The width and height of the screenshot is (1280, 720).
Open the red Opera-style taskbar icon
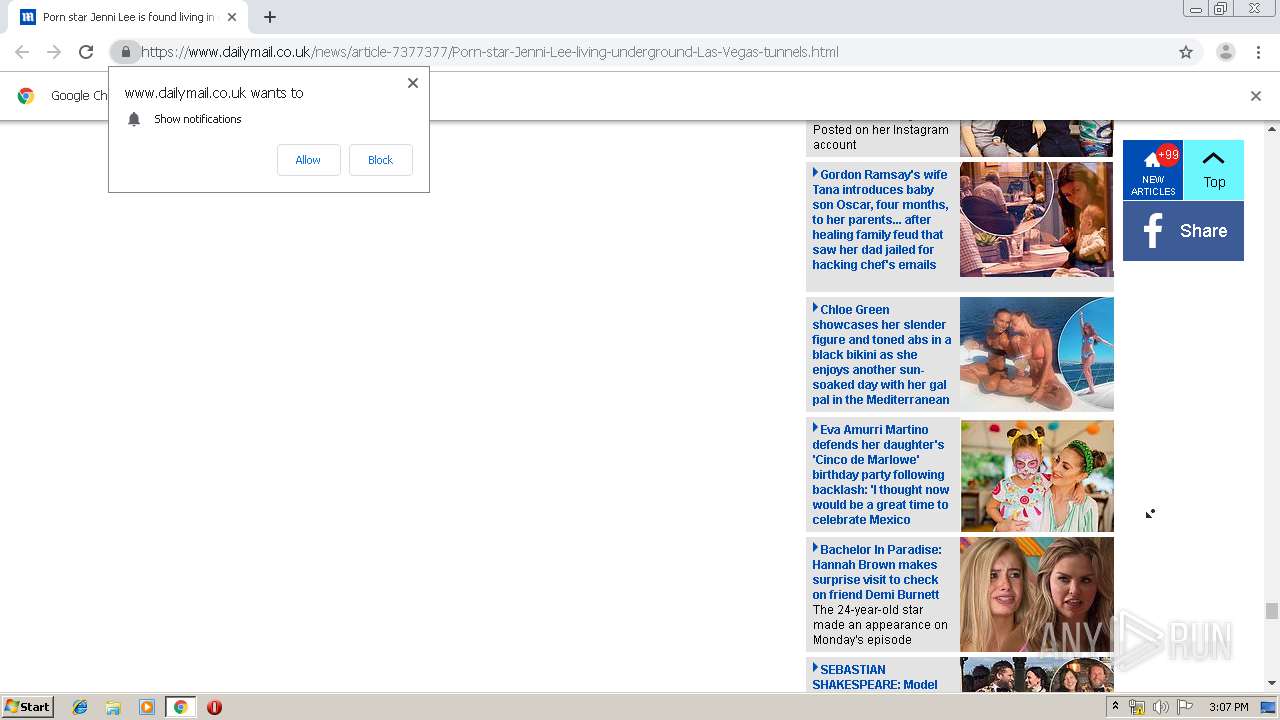[214, 707]
